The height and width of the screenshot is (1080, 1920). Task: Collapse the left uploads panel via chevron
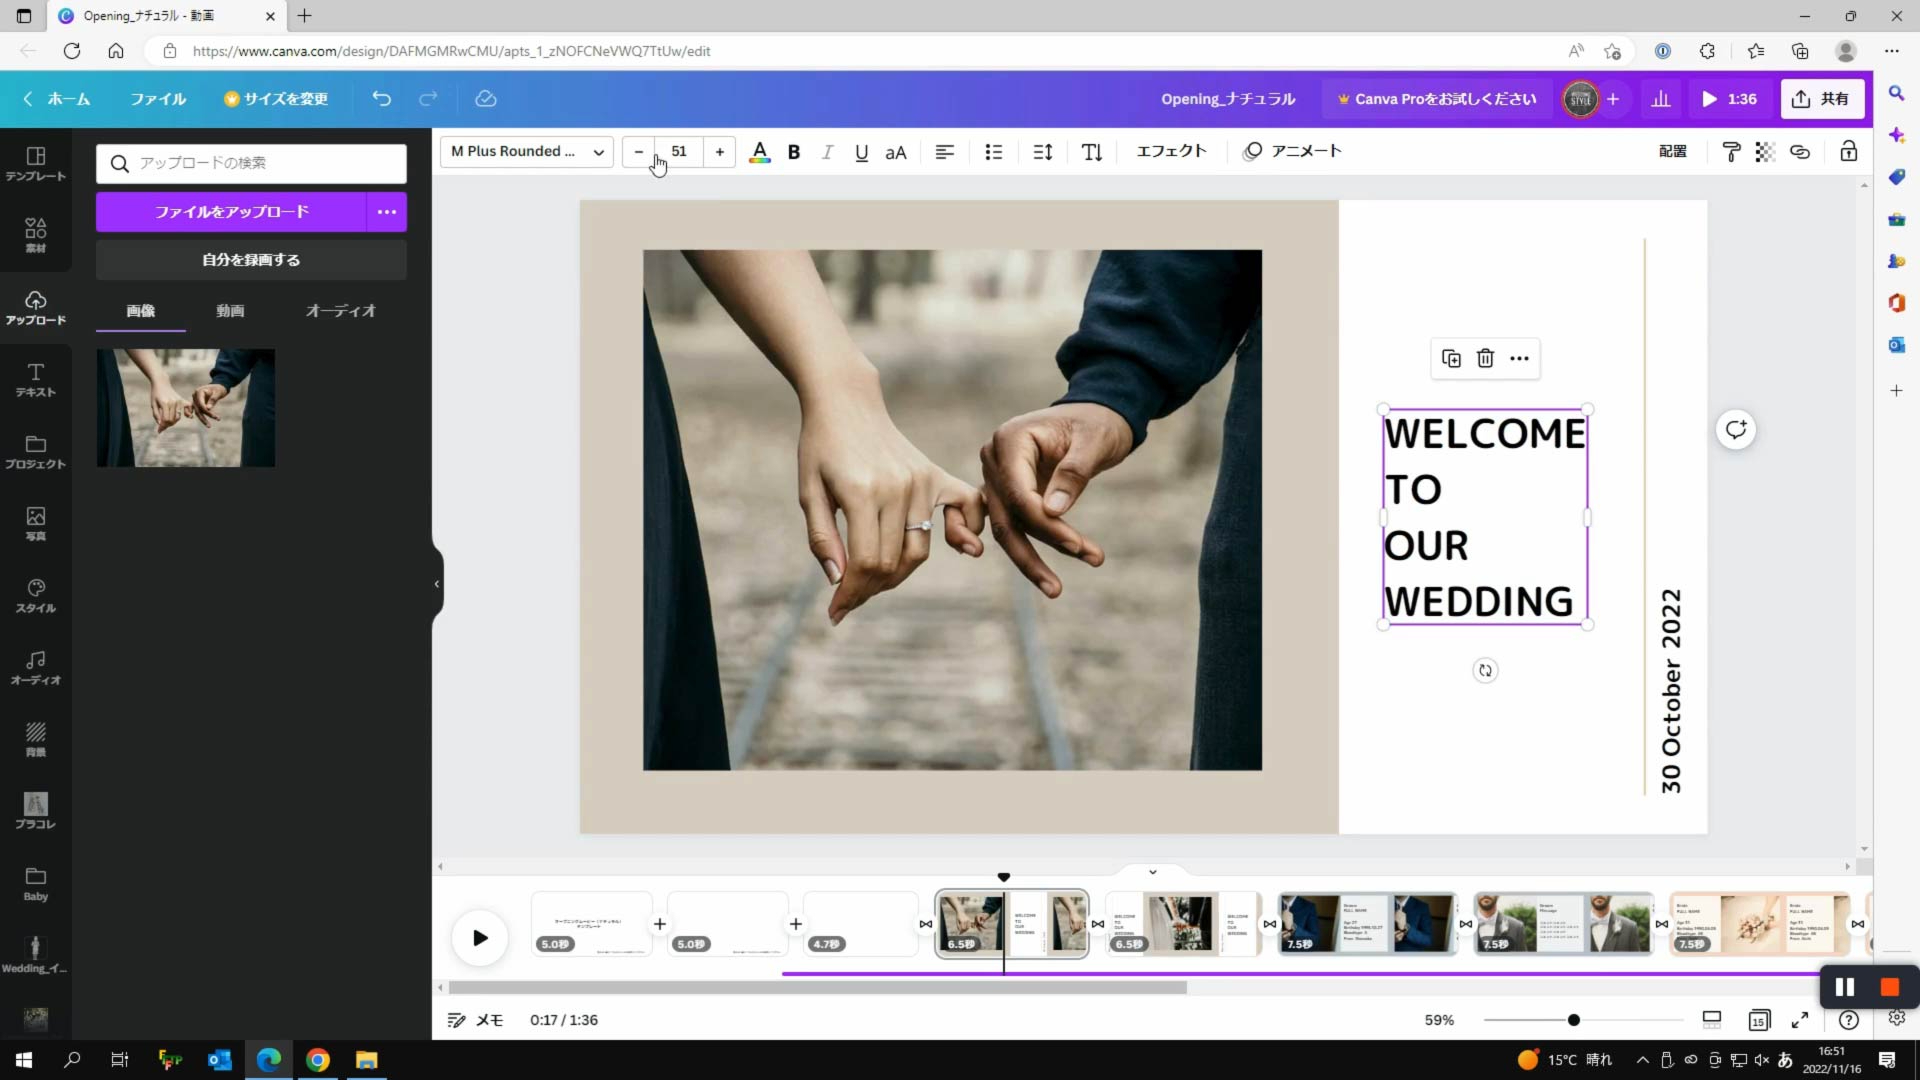[x=436, y=584]
